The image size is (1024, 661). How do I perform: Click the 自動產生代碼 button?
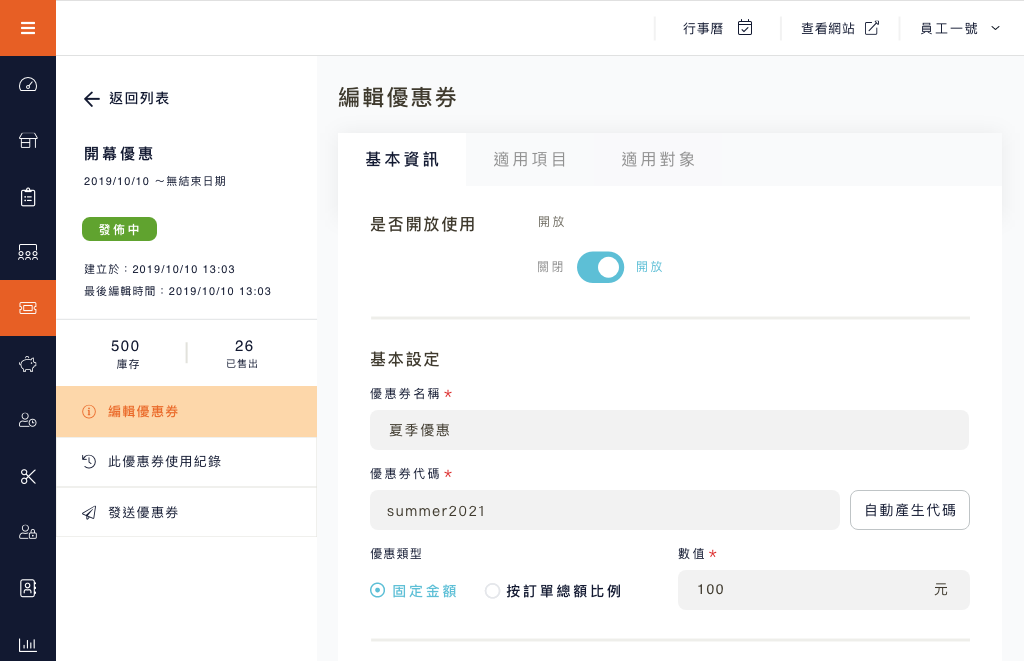(910, 510)
